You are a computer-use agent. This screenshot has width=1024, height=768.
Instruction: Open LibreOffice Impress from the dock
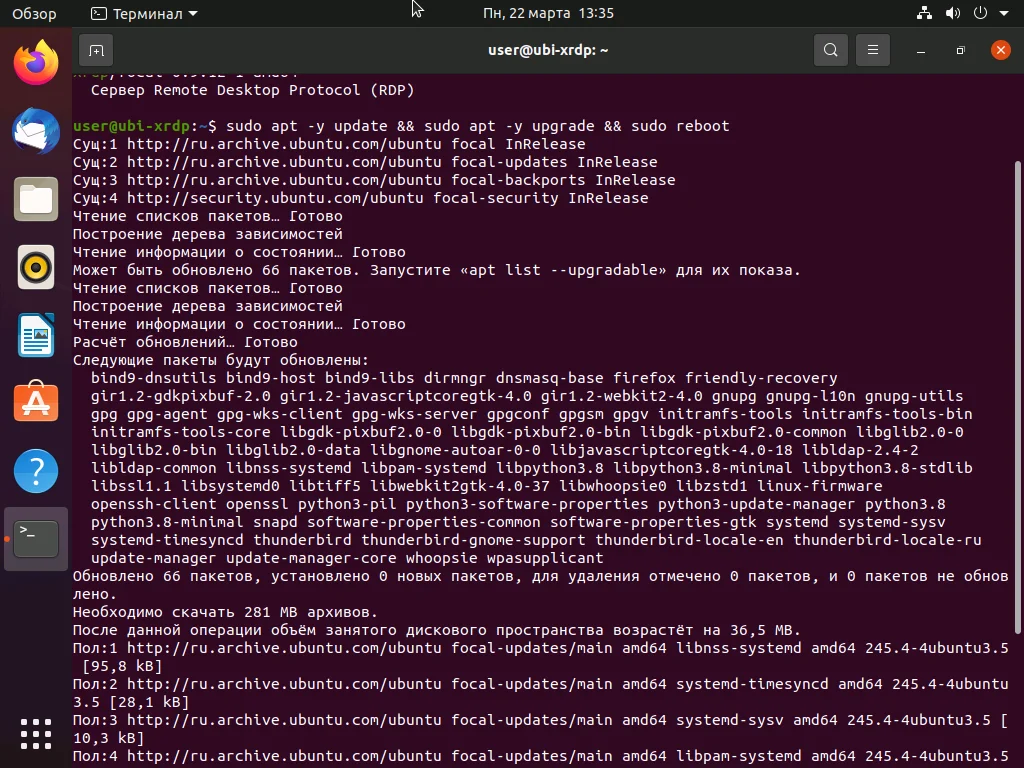[35, 335]
